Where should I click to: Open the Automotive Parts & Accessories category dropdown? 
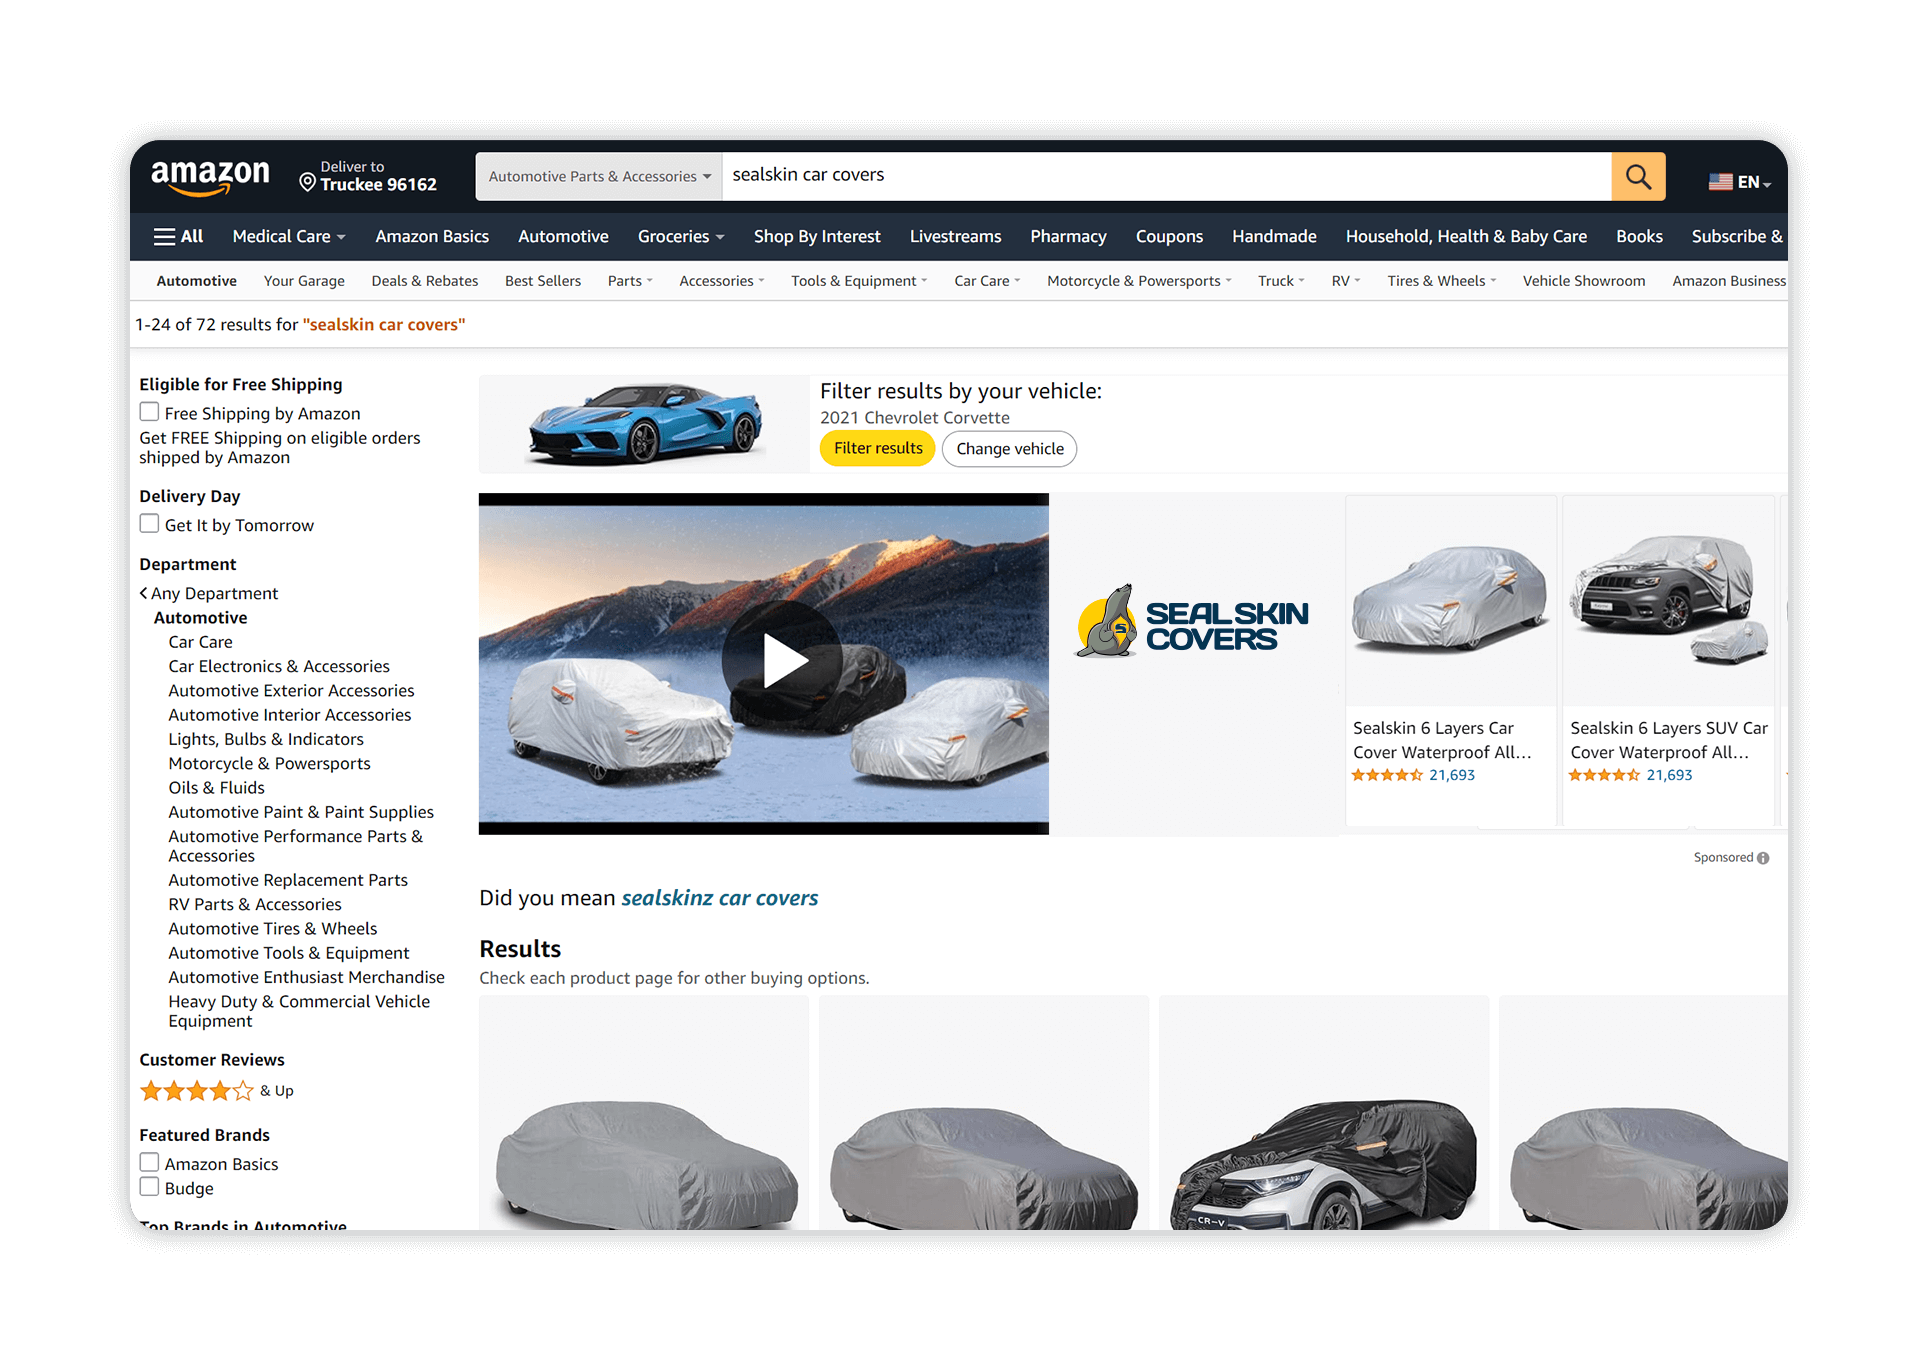597,176
